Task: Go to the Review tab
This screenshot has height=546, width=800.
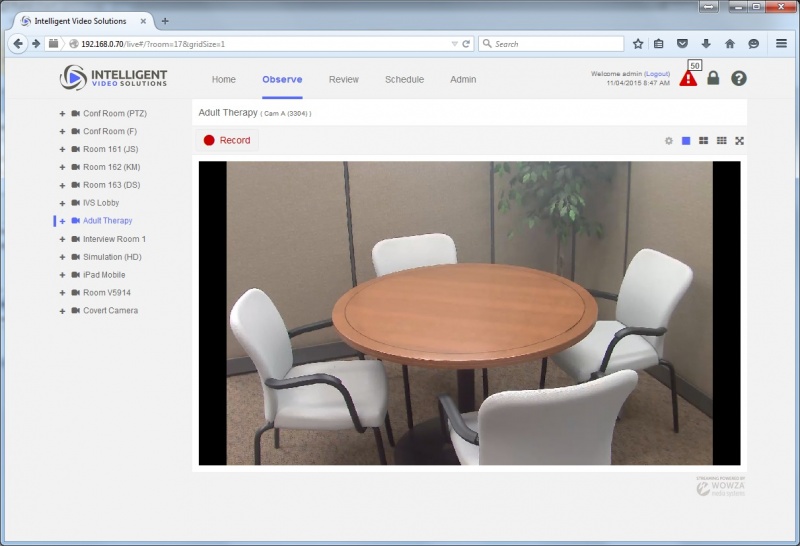Action: coord(343,80)
